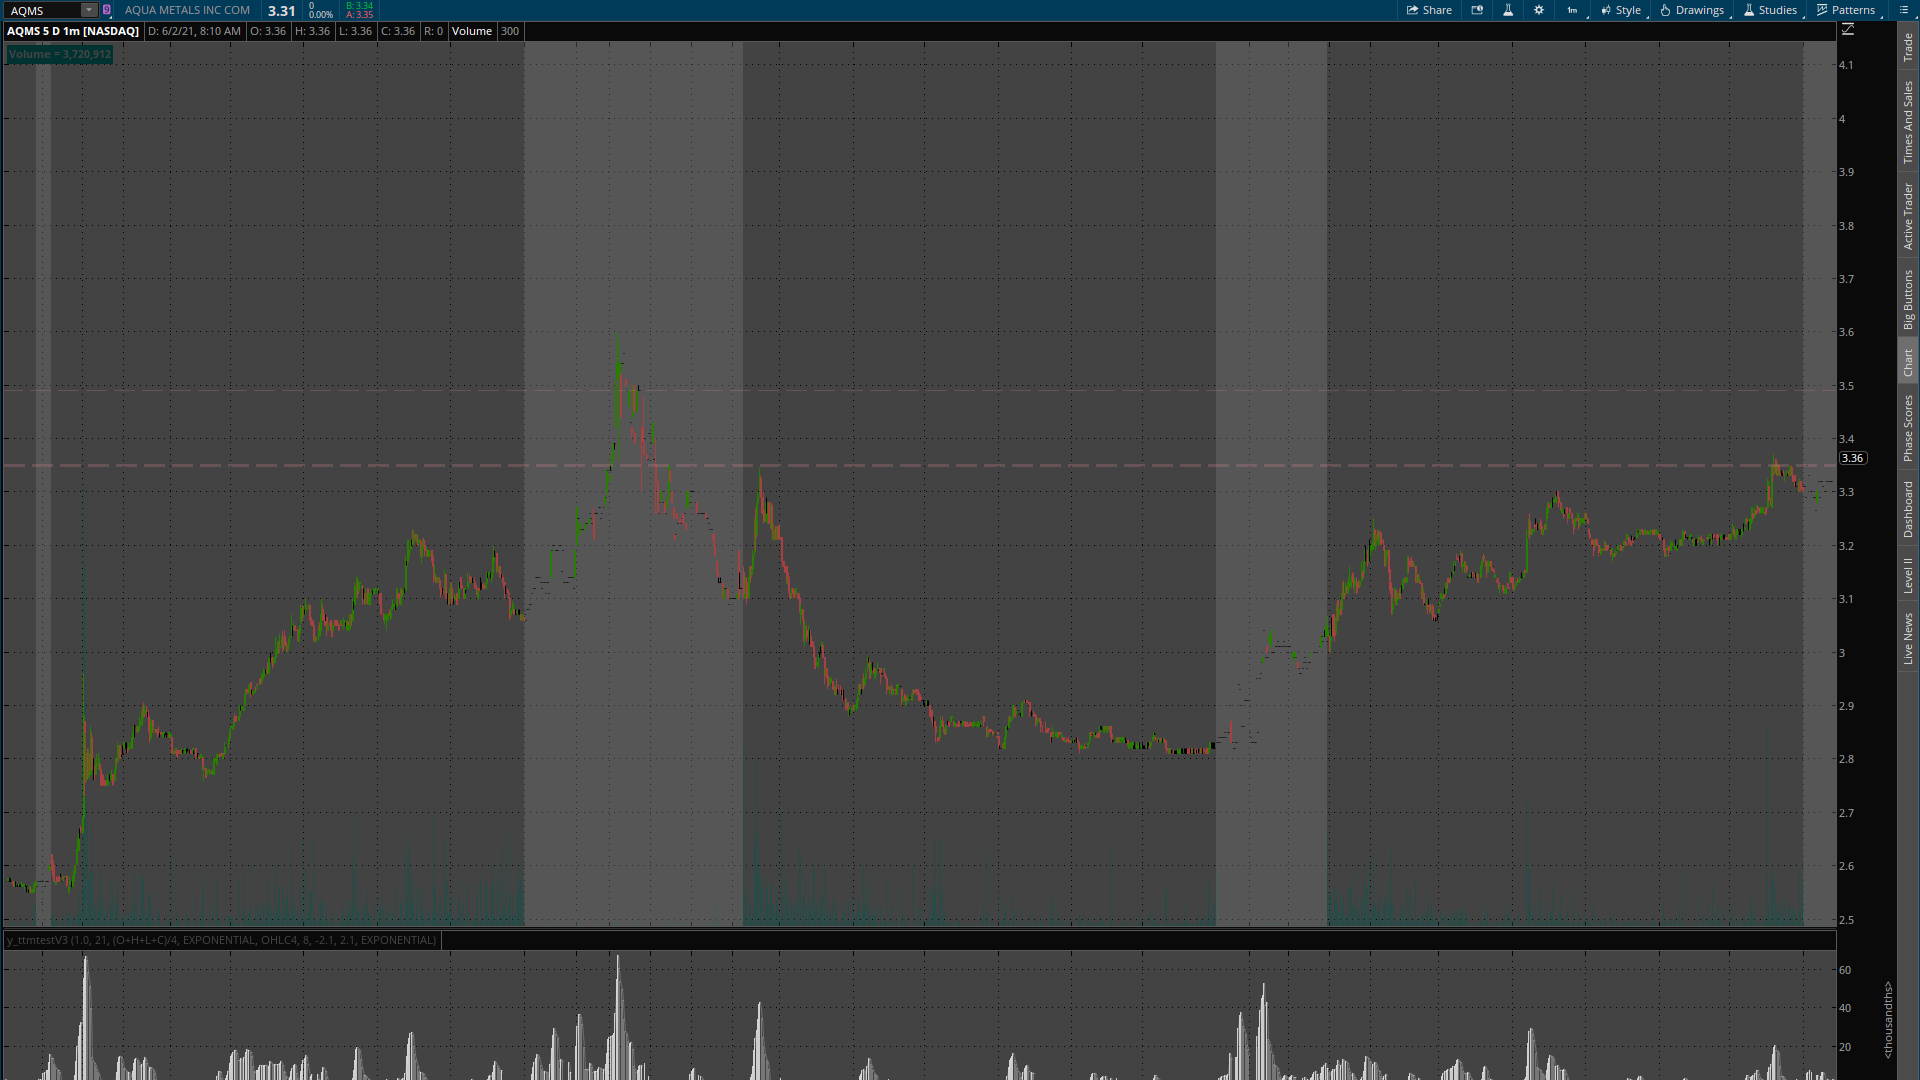Toggle the Active Trader side panel
Viewport: 1920px width, 1080px height.
coord(1908,216)
